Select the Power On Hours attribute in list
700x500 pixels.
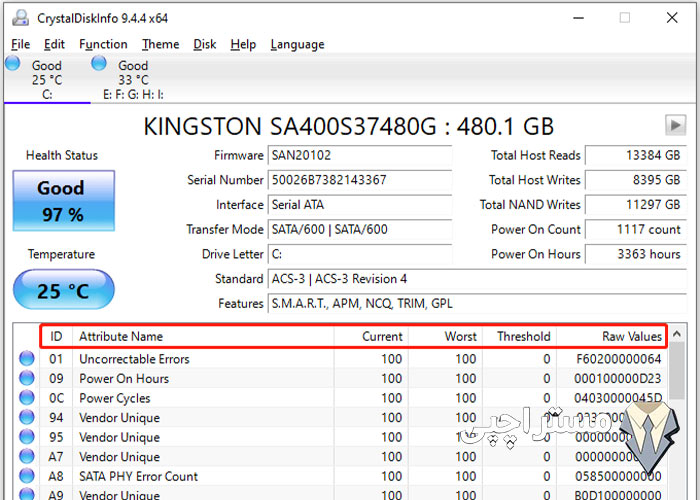124,379
